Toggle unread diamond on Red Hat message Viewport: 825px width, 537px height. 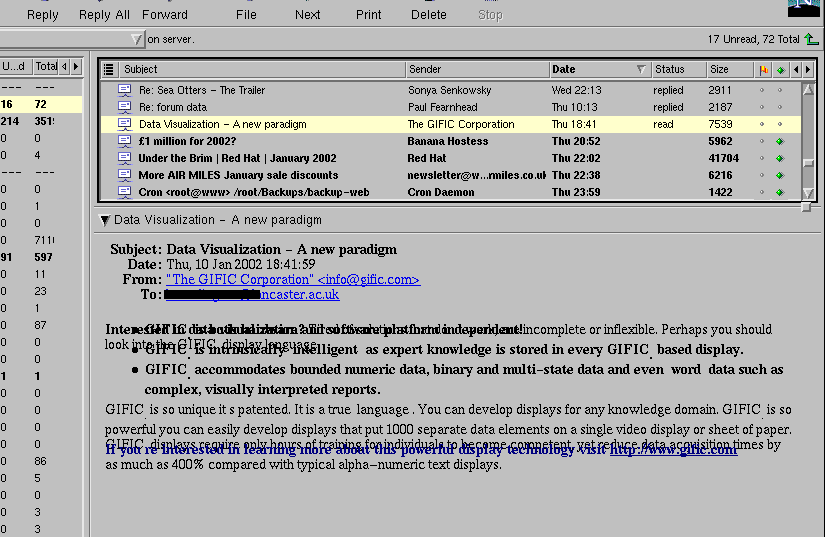tap(780, 158)
